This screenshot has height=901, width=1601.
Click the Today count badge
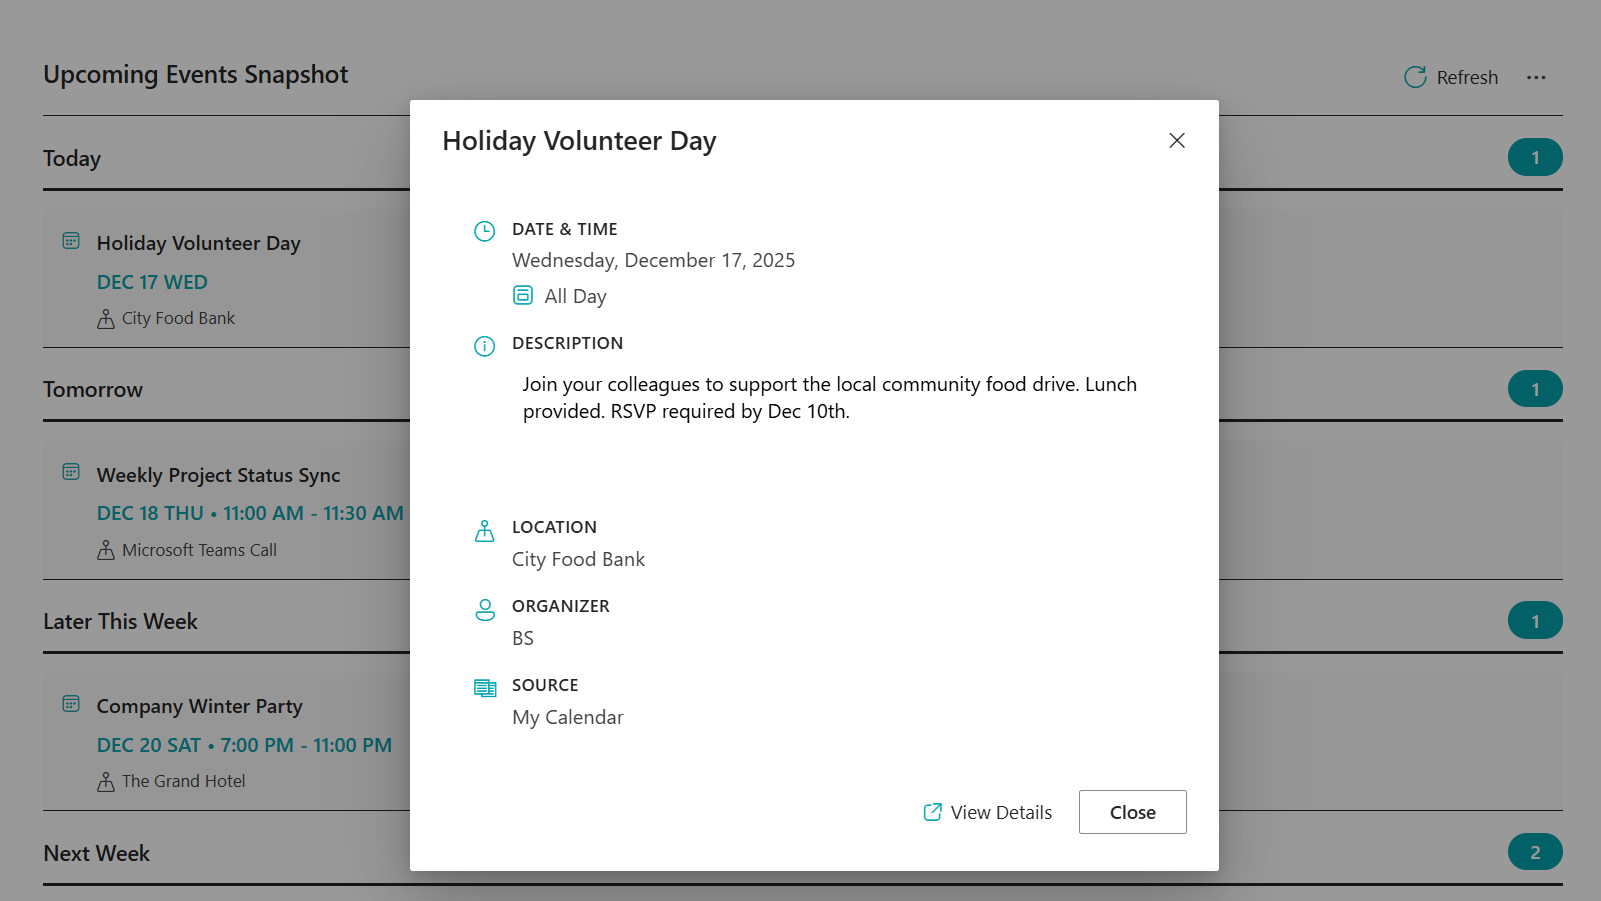pos(1535,157)
